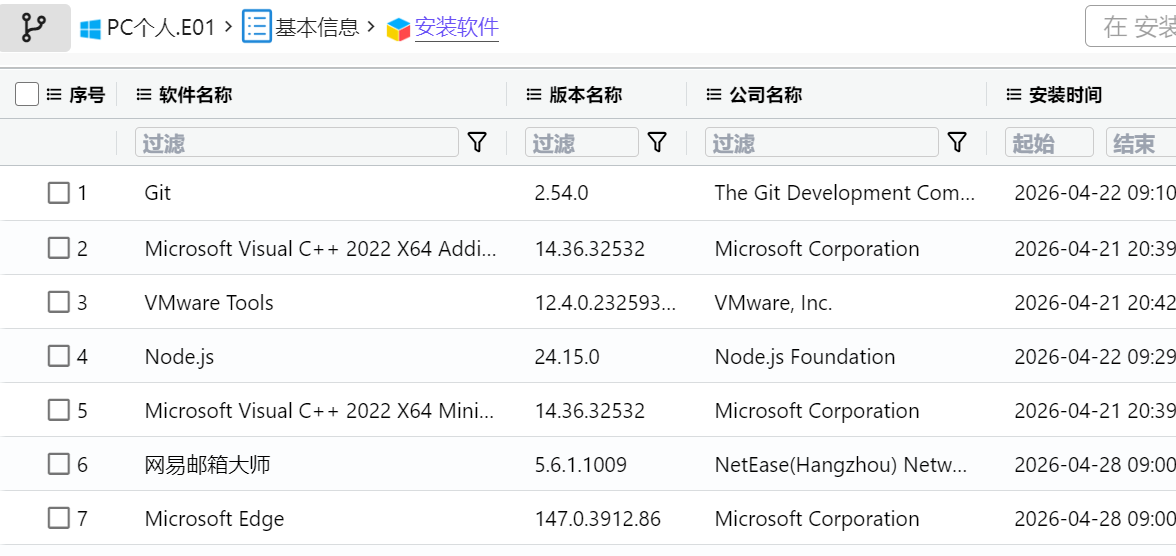Open the 安装软件 breadcrumb link
1176x556 pixels.
click(x=457, y=29)
